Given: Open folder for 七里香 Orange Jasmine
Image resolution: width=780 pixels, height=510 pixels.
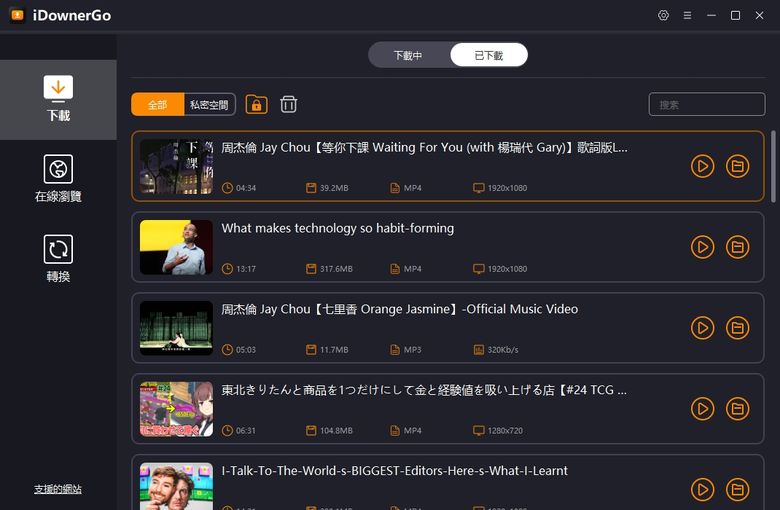Looking at the screenshot, I should coord(737,328).
